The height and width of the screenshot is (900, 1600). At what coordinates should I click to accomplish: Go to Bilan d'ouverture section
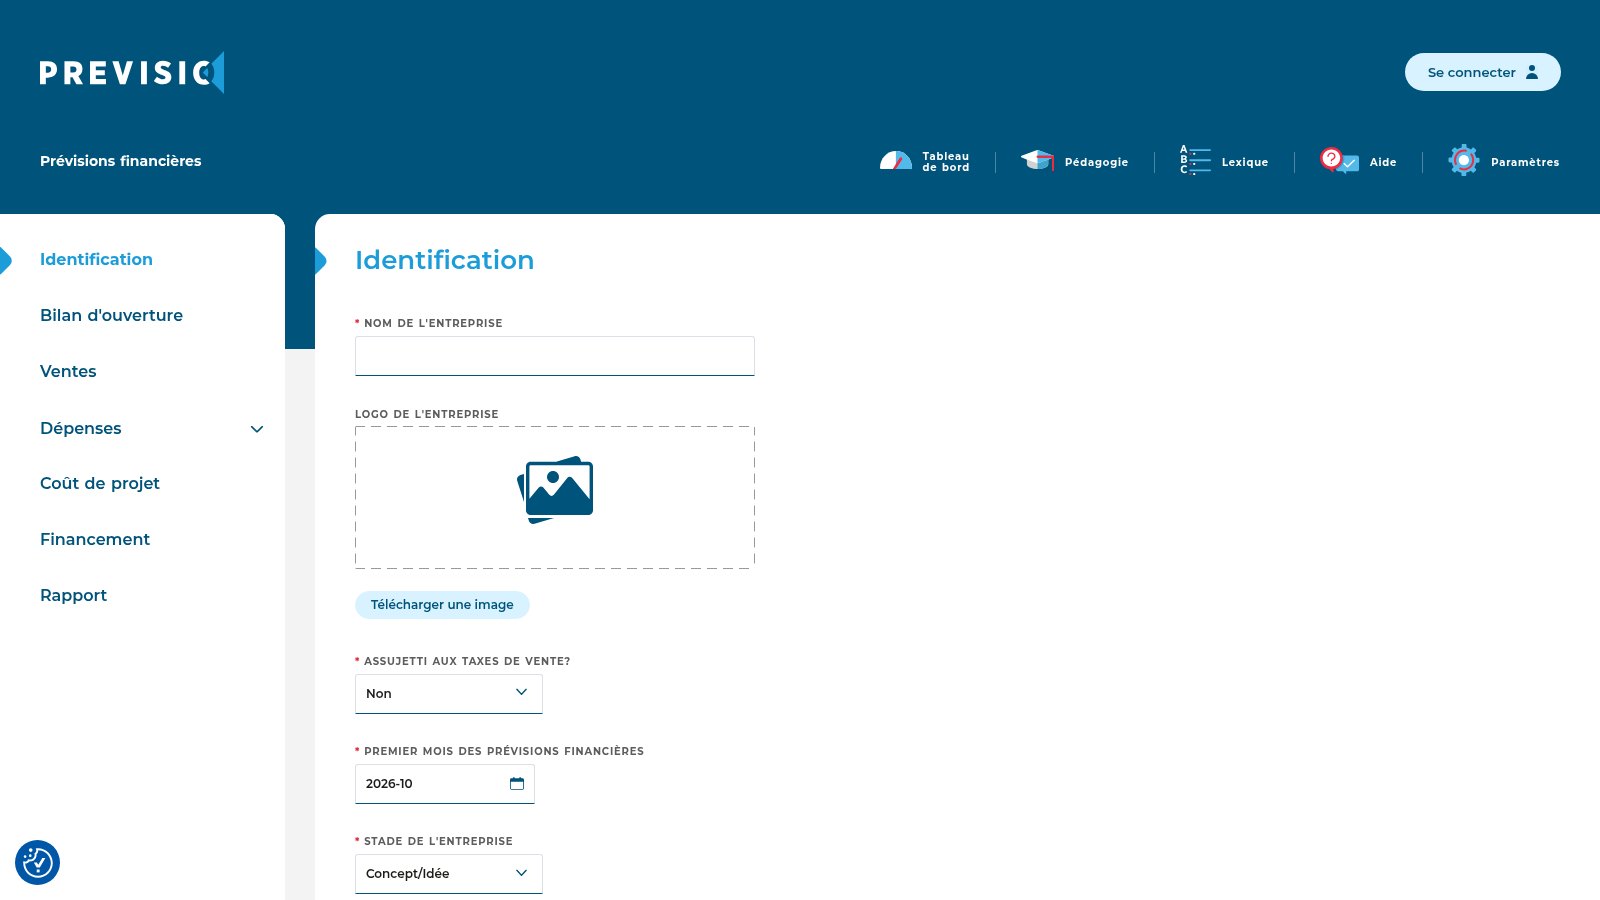pyautogui.click(x=111, y=315)
